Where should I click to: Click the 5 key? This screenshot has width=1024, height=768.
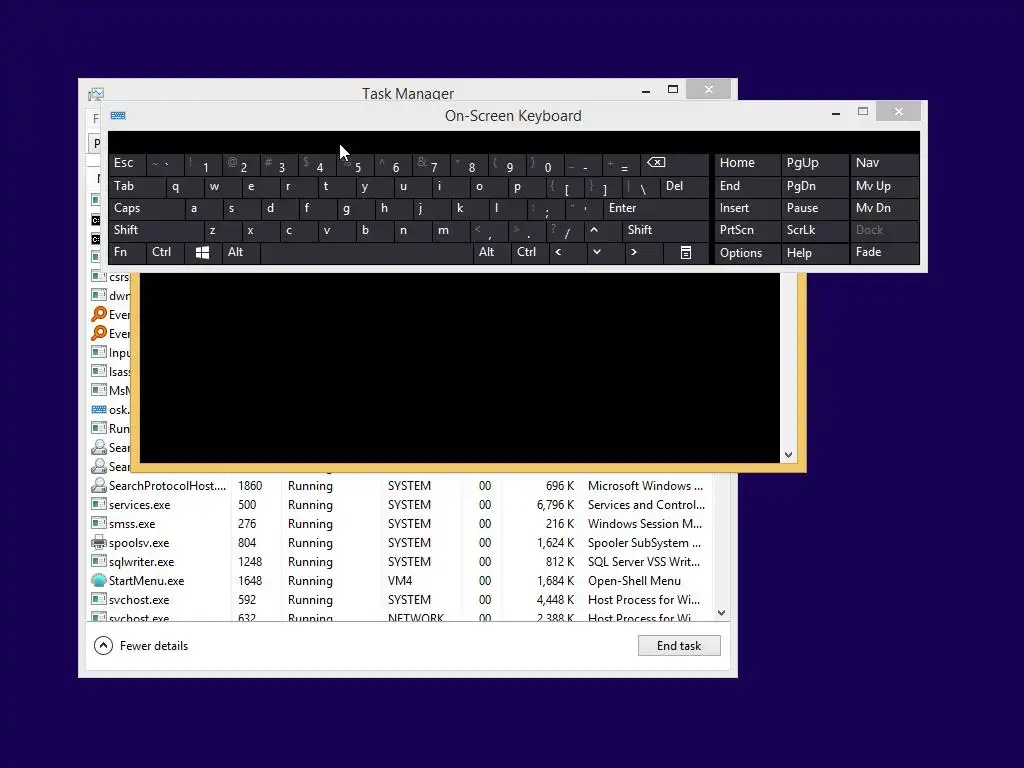(357, 164)
